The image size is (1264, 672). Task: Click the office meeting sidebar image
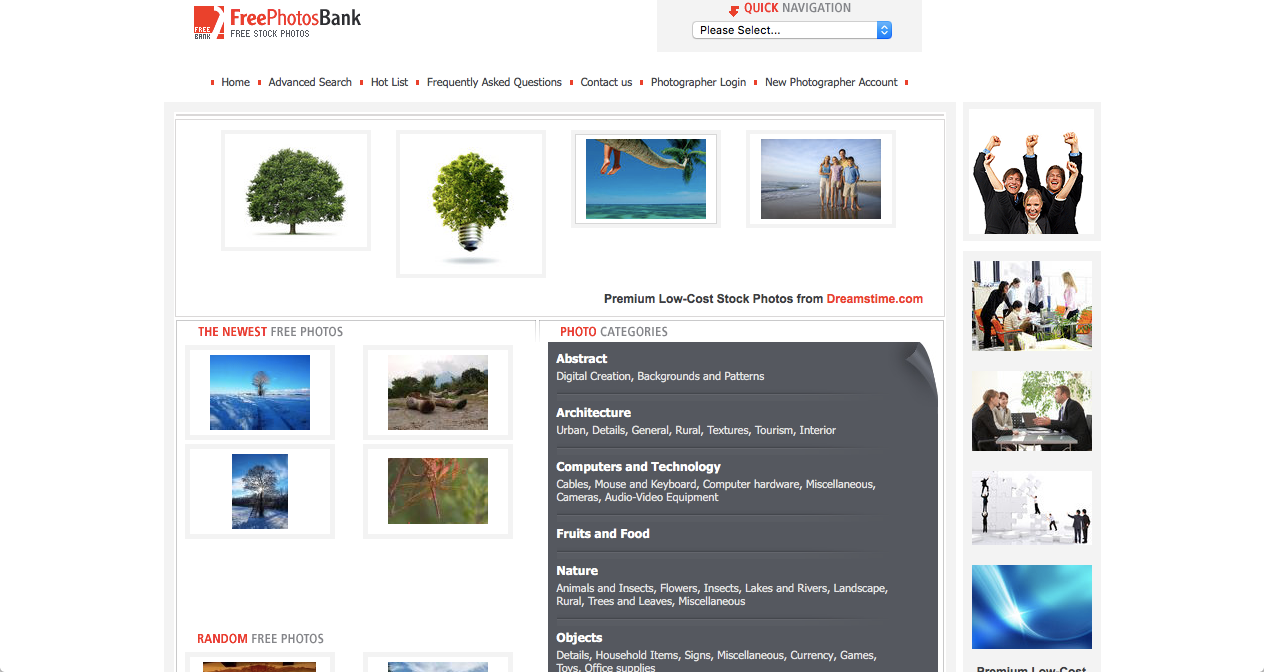pos(1032,305)
